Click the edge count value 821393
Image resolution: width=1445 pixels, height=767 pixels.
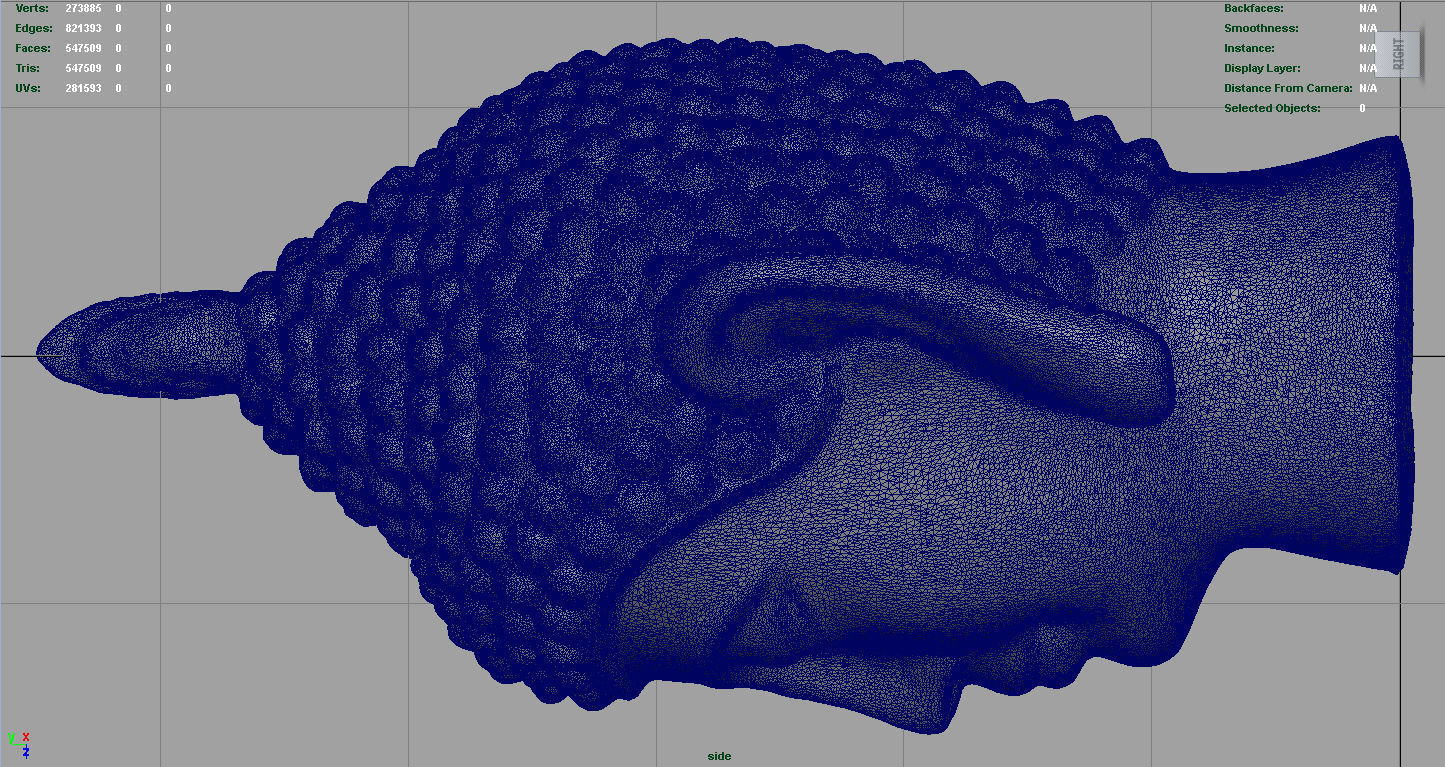point(83,28)
